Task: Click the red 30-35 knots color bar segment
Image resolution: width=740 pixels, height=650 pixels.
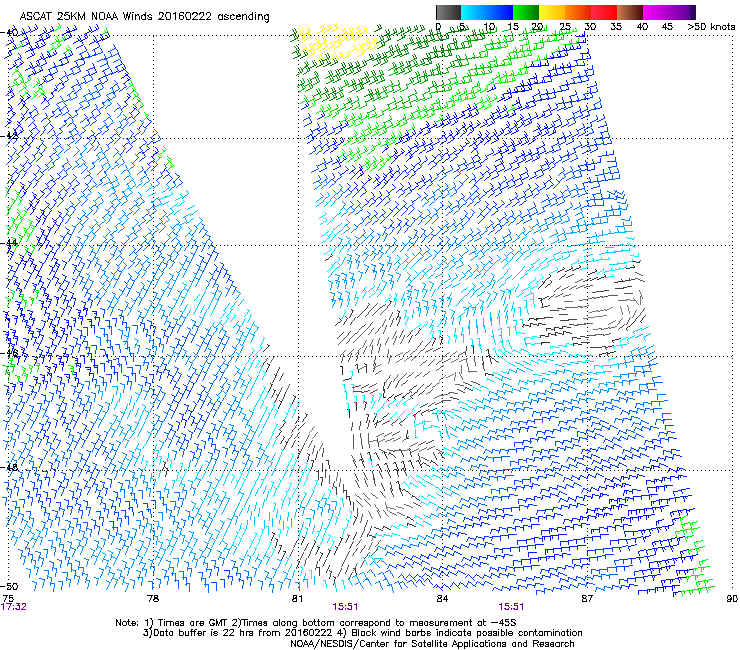Action: tap(604, 12)
